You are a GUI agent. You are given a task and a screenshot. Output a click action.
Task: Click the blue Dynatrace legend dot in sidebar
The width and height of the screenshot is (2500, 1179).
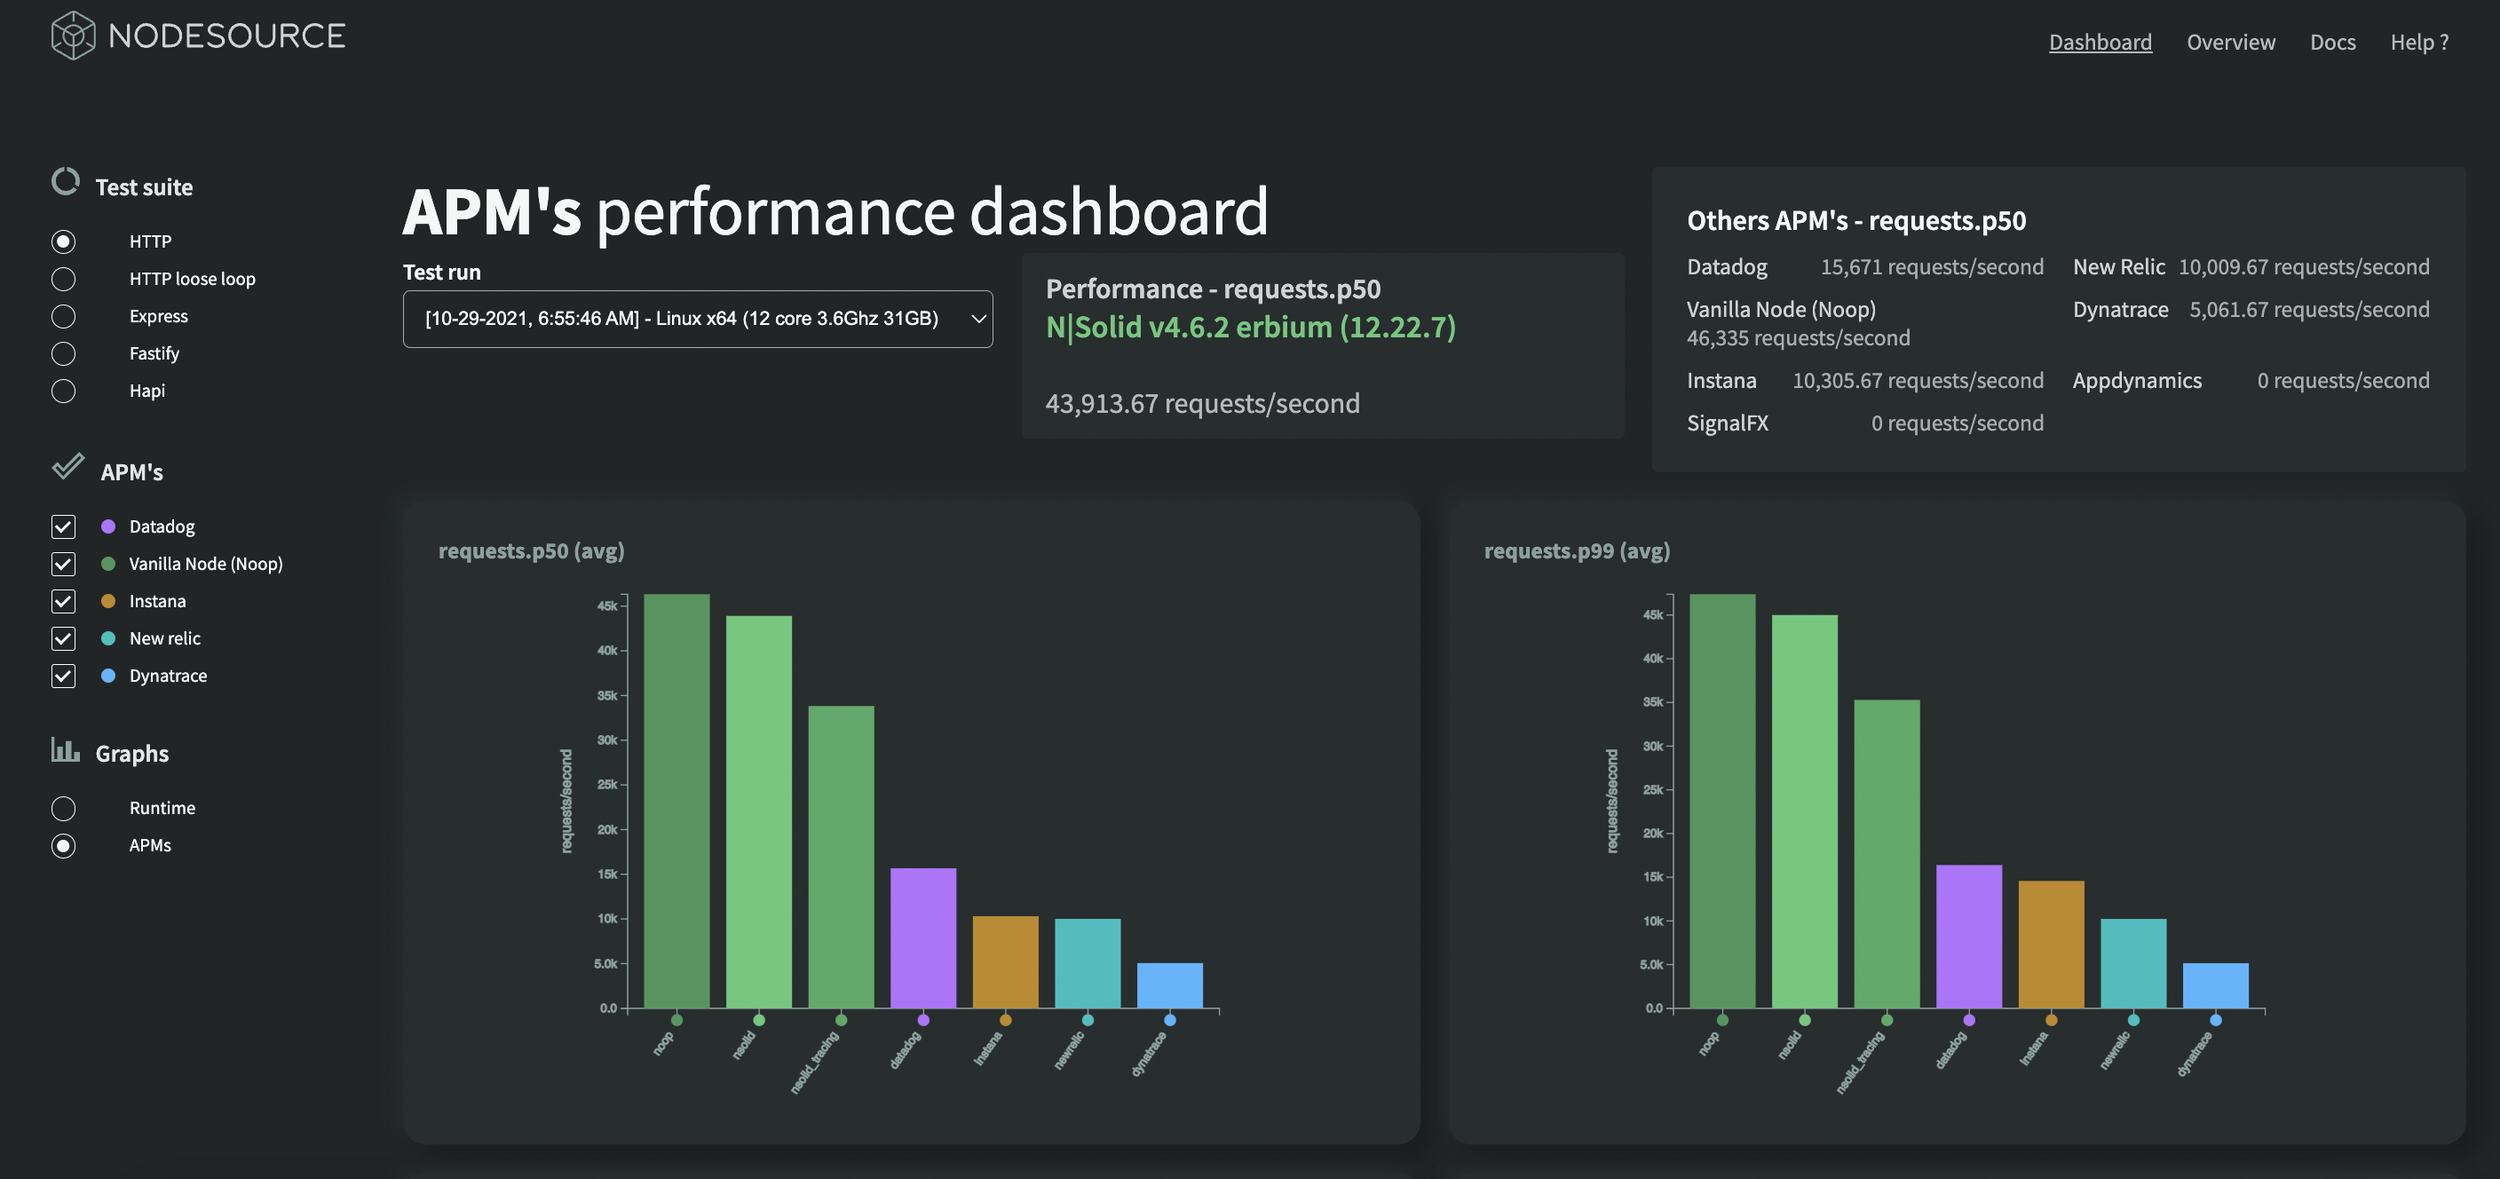108,676
